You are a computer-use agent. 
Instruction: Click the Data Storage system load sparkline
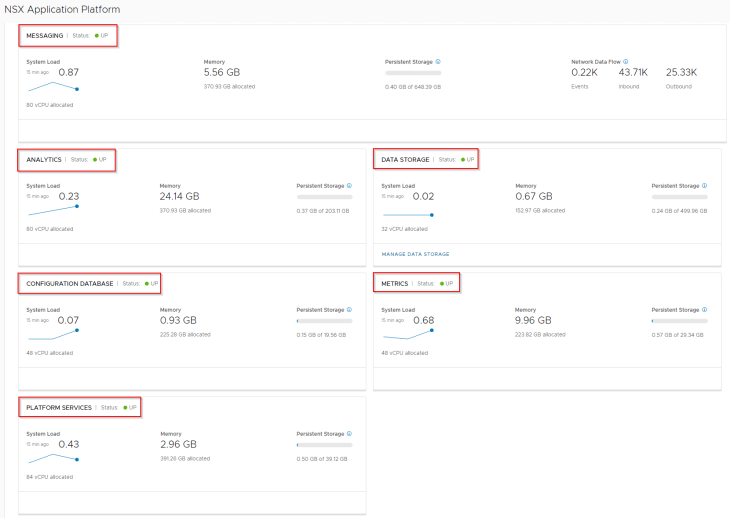coord(408,215)
